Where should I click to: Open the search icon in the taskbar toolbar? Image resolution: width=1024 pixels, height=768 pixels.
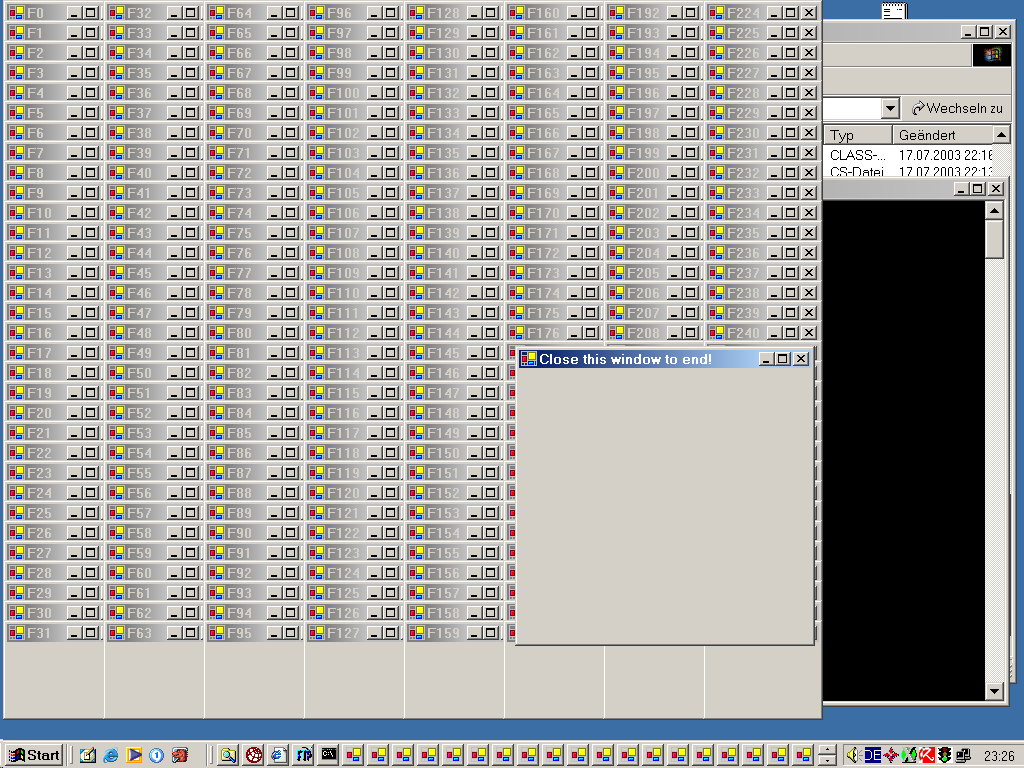tap(228, 755)
